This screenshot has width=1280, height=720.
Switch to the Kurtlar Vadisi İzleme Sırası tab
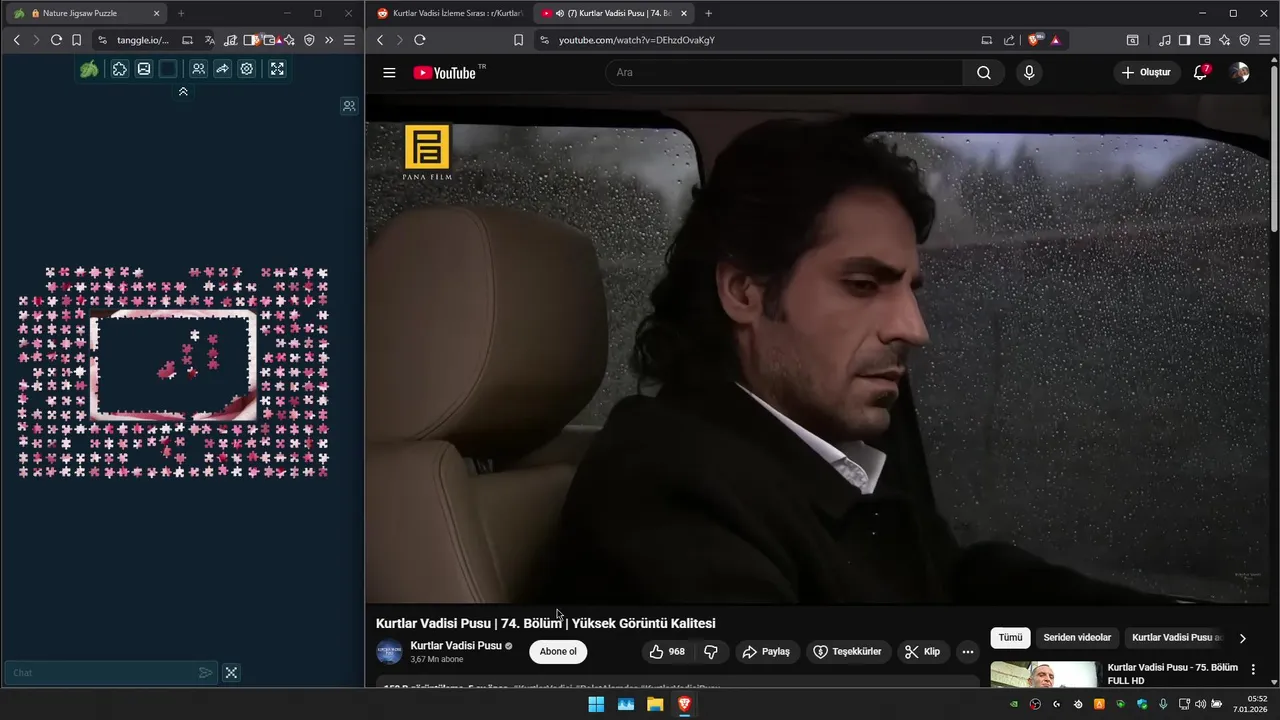click(x=450, y=13)
